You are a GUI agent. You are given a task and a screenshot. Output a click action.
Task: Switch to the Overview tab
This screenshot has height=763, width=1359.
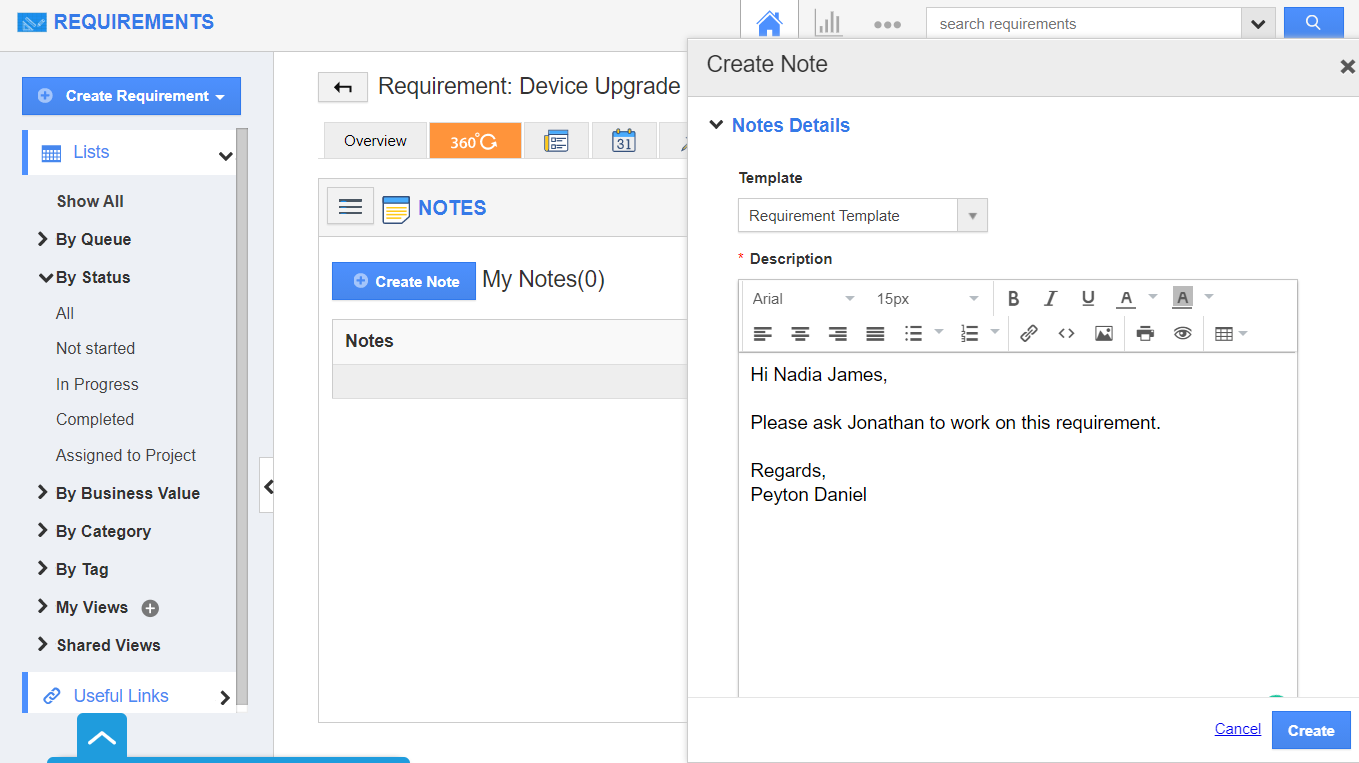(375, 141)
